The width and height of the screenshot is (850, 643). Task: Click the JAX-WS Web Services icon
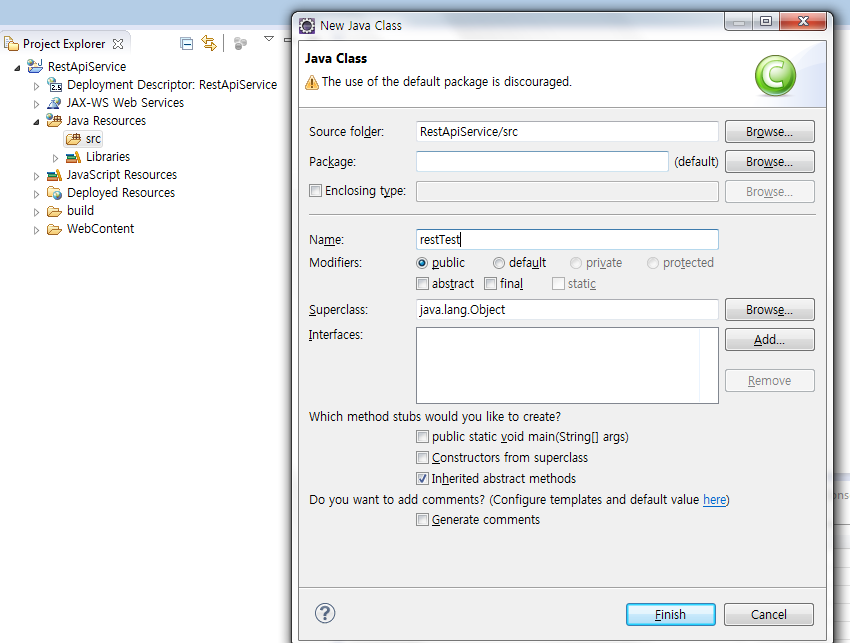click(x=56, y=103)
